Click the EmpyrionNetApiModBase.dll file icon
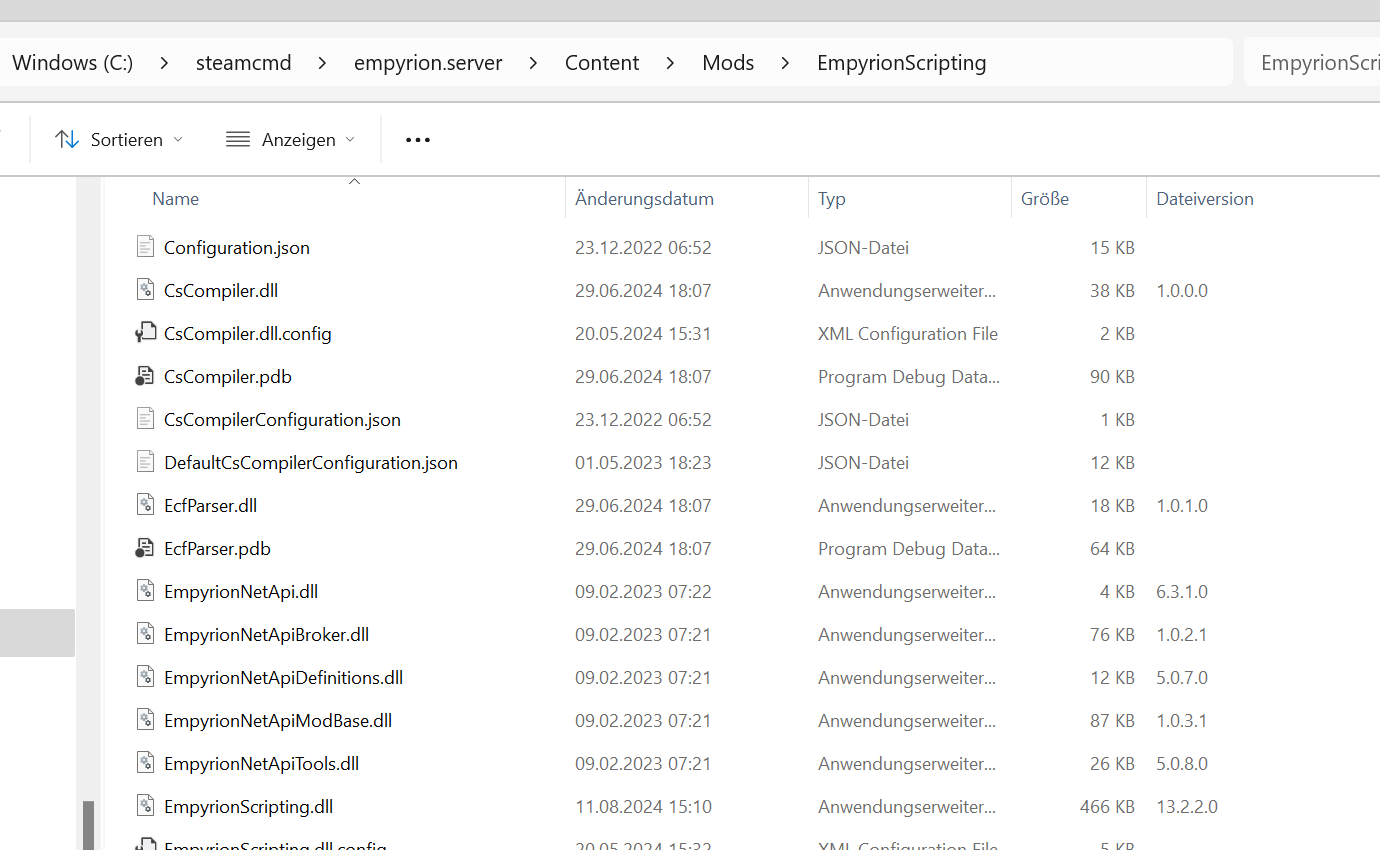Viewport: 1380px width, 850px height. (x=146, y=720)
